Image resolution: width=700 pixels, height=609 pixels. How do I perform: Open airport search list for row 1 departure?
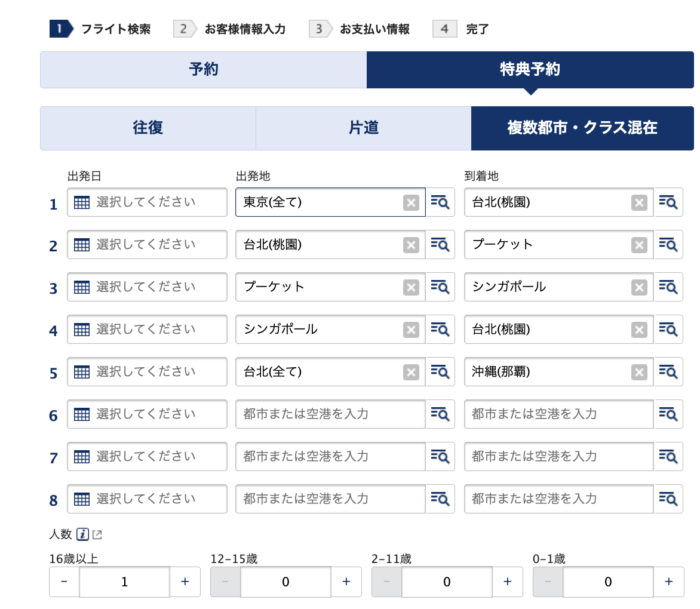click(440, 203)
